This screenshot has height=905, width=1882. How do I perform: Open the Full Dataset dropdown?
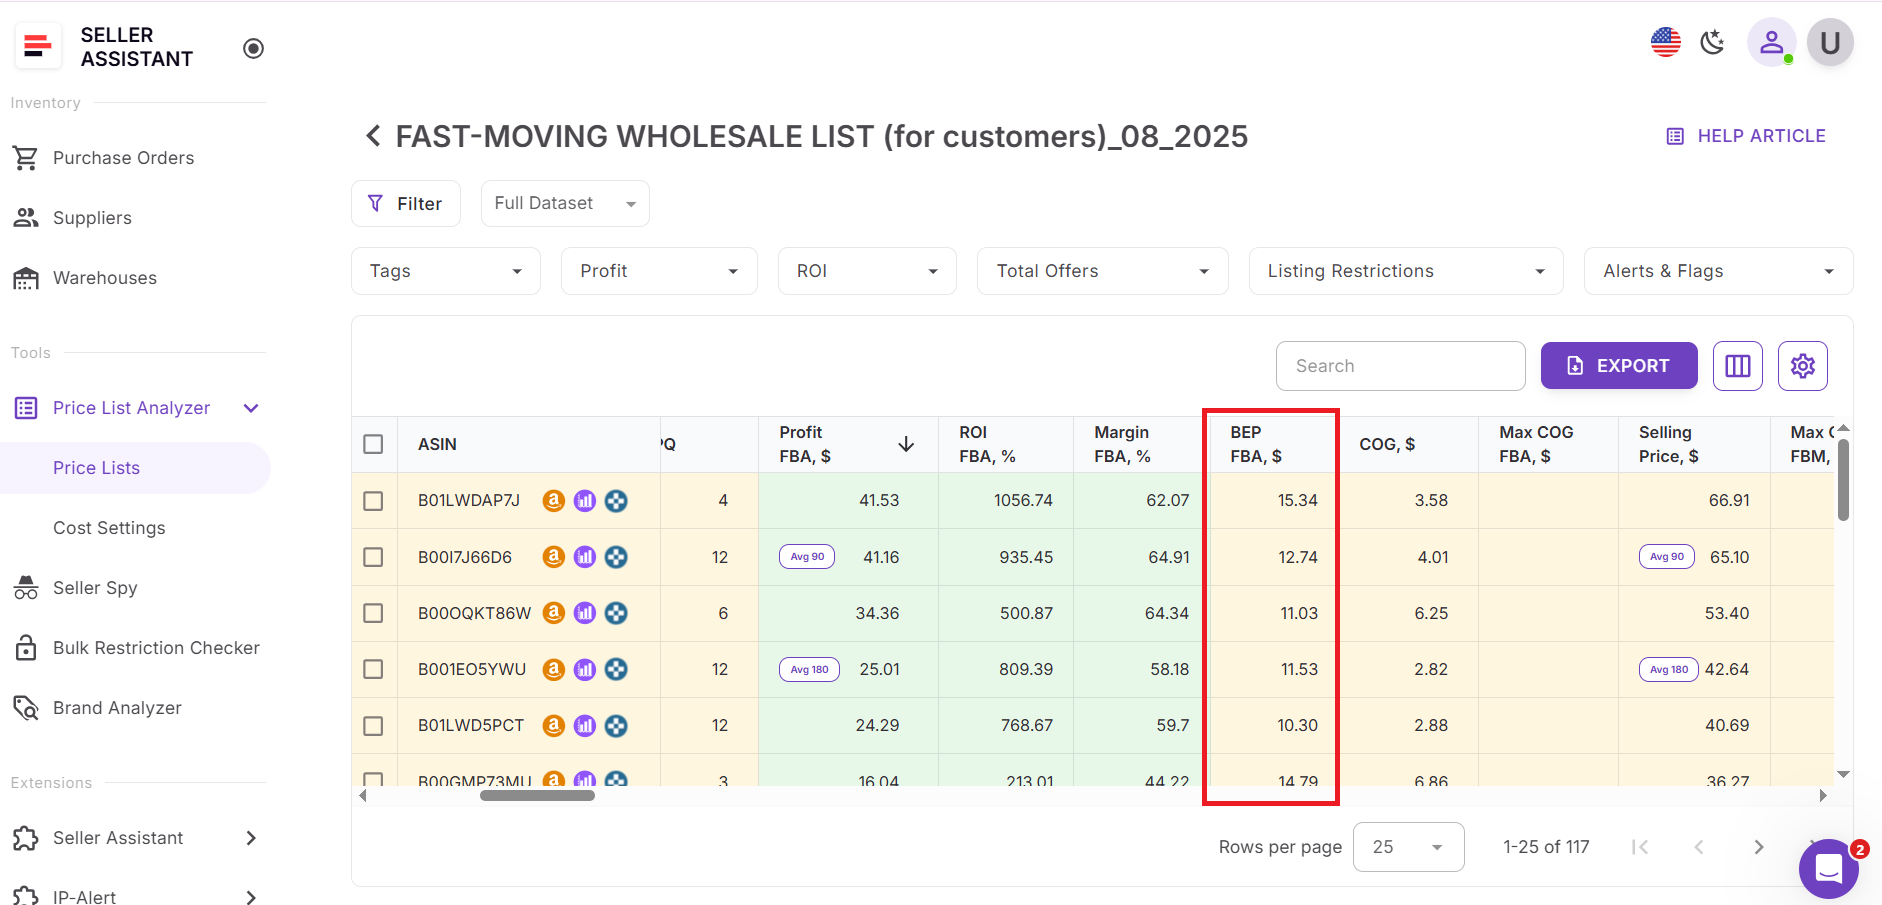(x=564, y=203)
